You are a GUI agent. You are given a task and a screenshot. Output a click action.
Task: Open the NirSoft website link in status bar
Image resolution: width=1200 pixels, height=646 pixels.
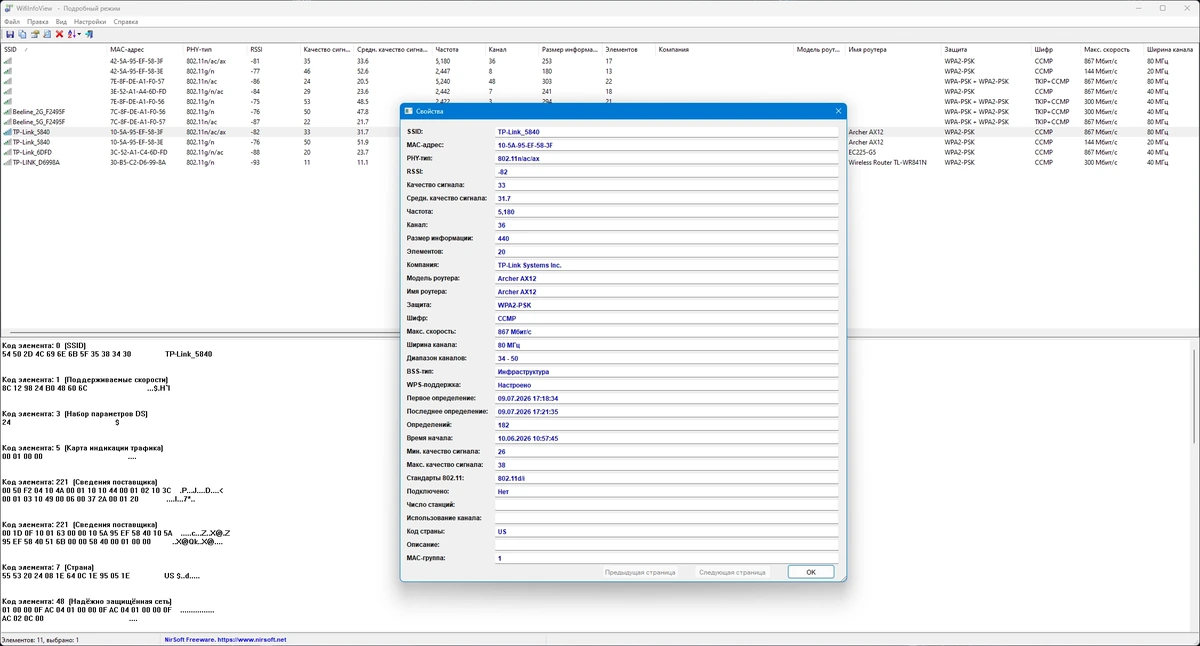[x=225, y=639]
